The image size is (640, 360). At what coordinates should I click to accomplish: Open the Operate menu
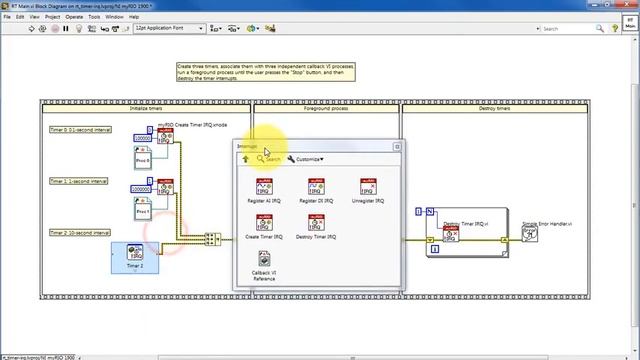[74, 17]
